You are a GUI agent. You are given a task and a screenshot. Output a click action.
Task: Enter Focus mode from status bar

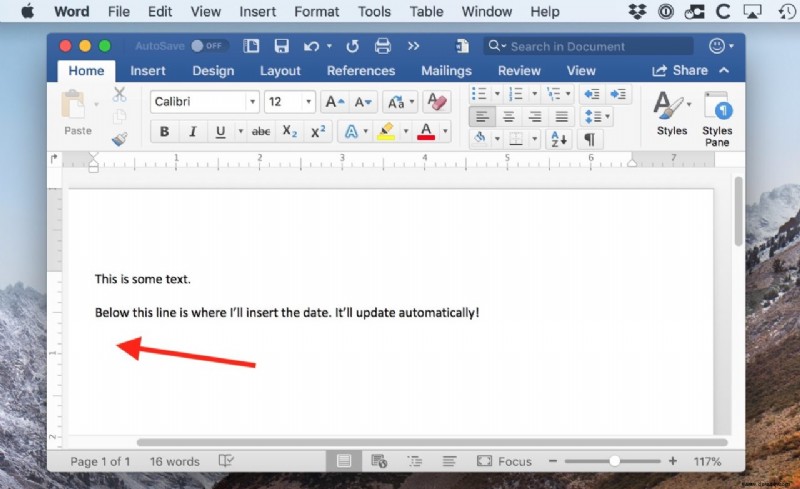(504, 461)
